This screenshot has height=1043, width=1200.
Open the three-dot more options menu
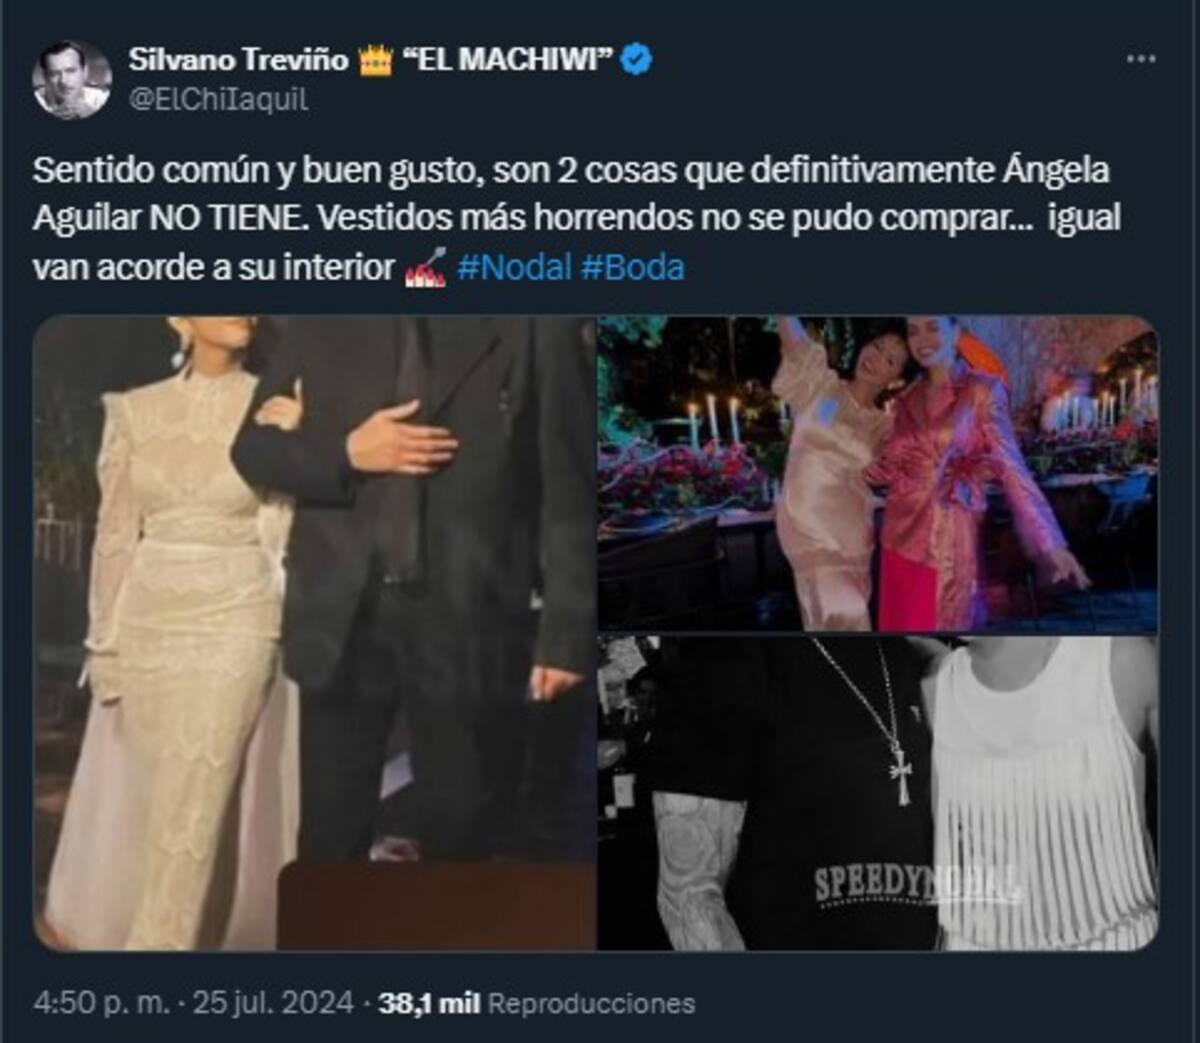pyautogui.click(x=1140, y=59)
